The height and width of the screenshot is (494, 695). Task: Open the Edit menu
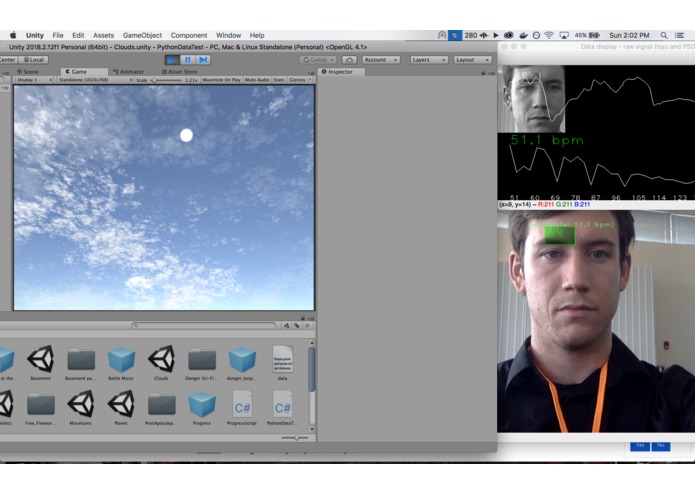coord(78,35)
